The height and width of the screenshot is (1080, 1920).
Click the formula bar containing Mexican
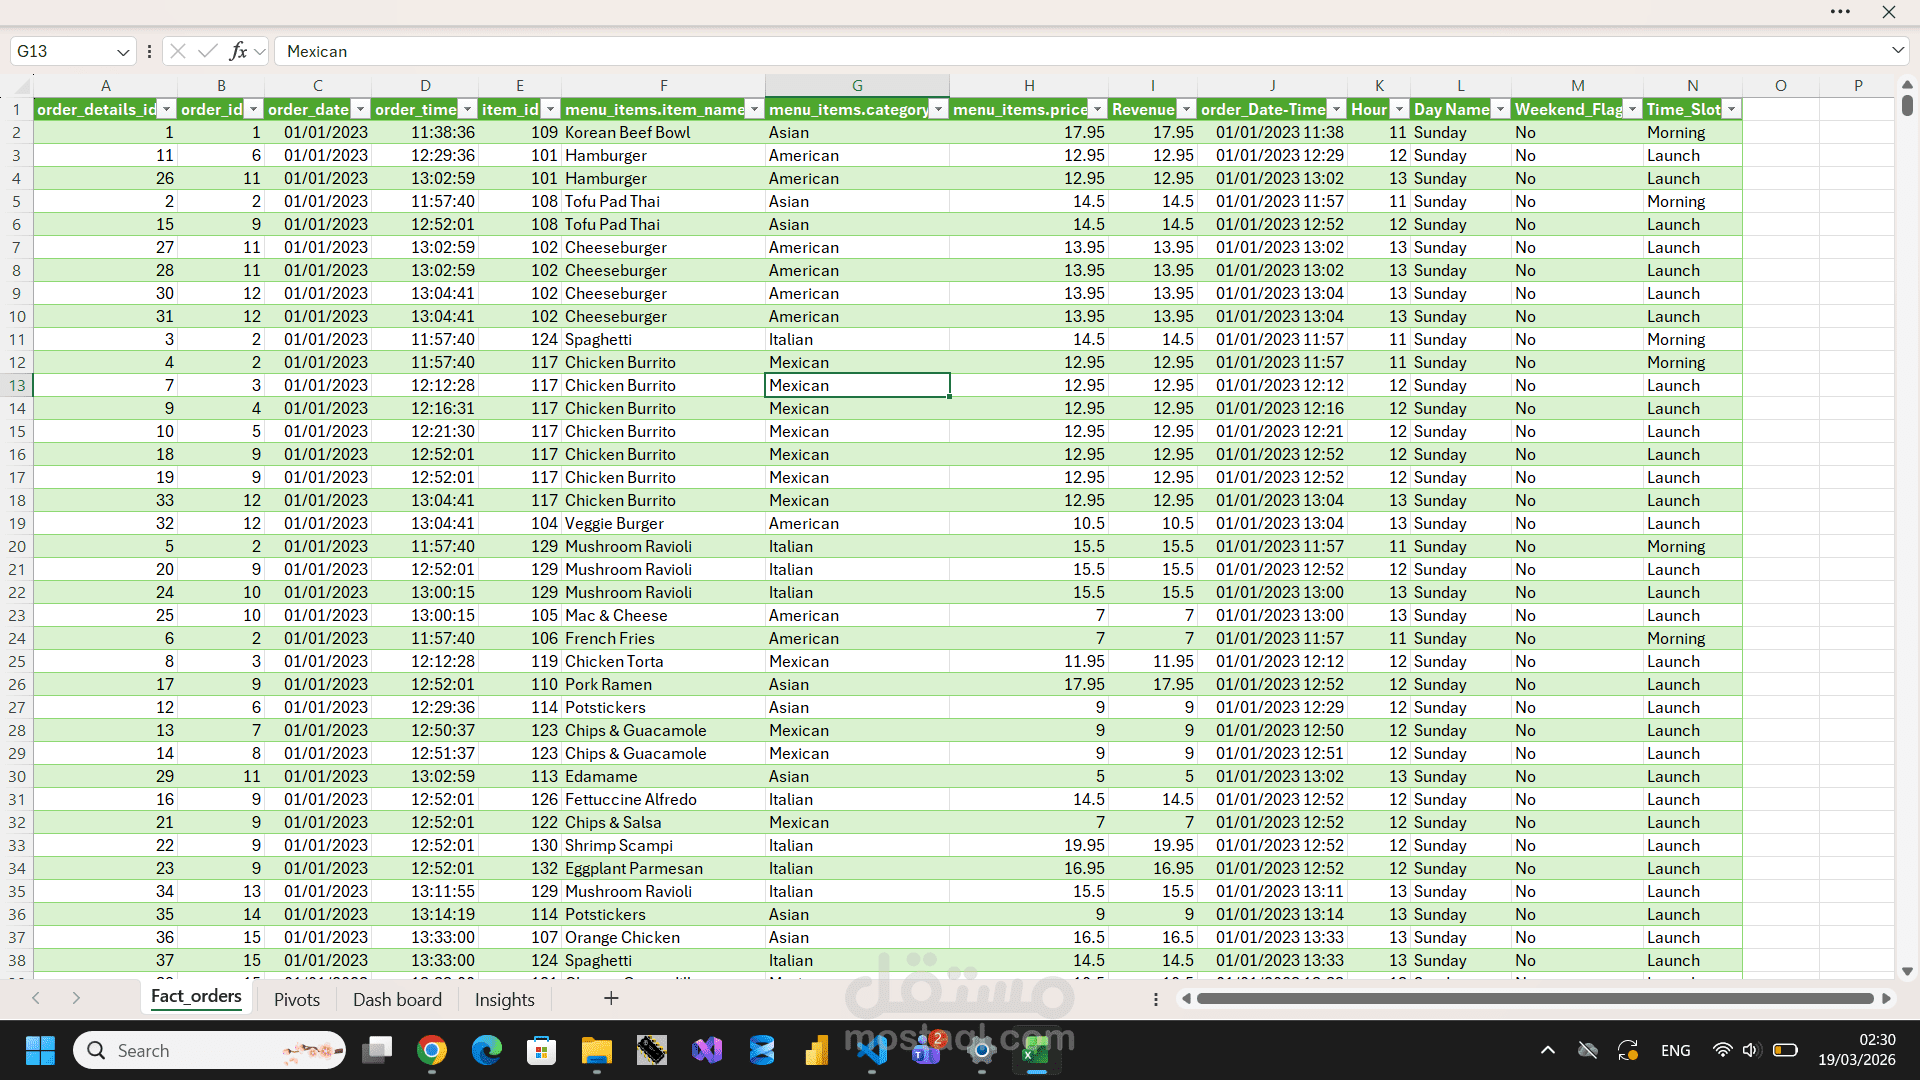click(1080, 51)
